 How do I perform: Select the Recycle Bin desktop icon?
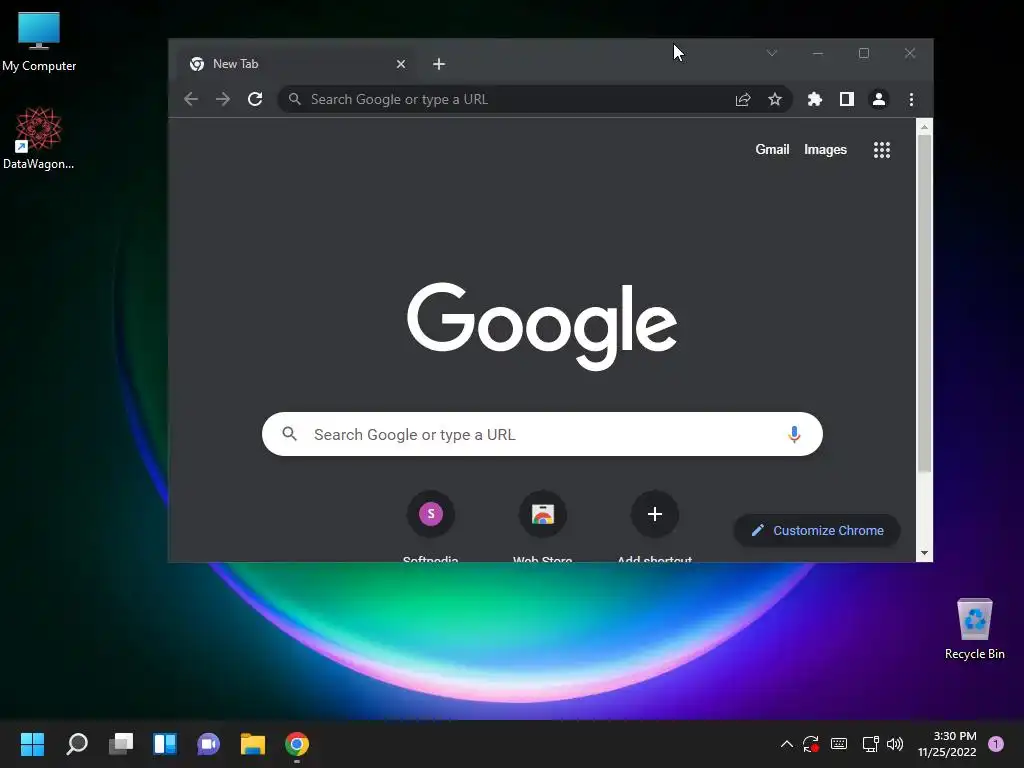click(x=974, y=630)
